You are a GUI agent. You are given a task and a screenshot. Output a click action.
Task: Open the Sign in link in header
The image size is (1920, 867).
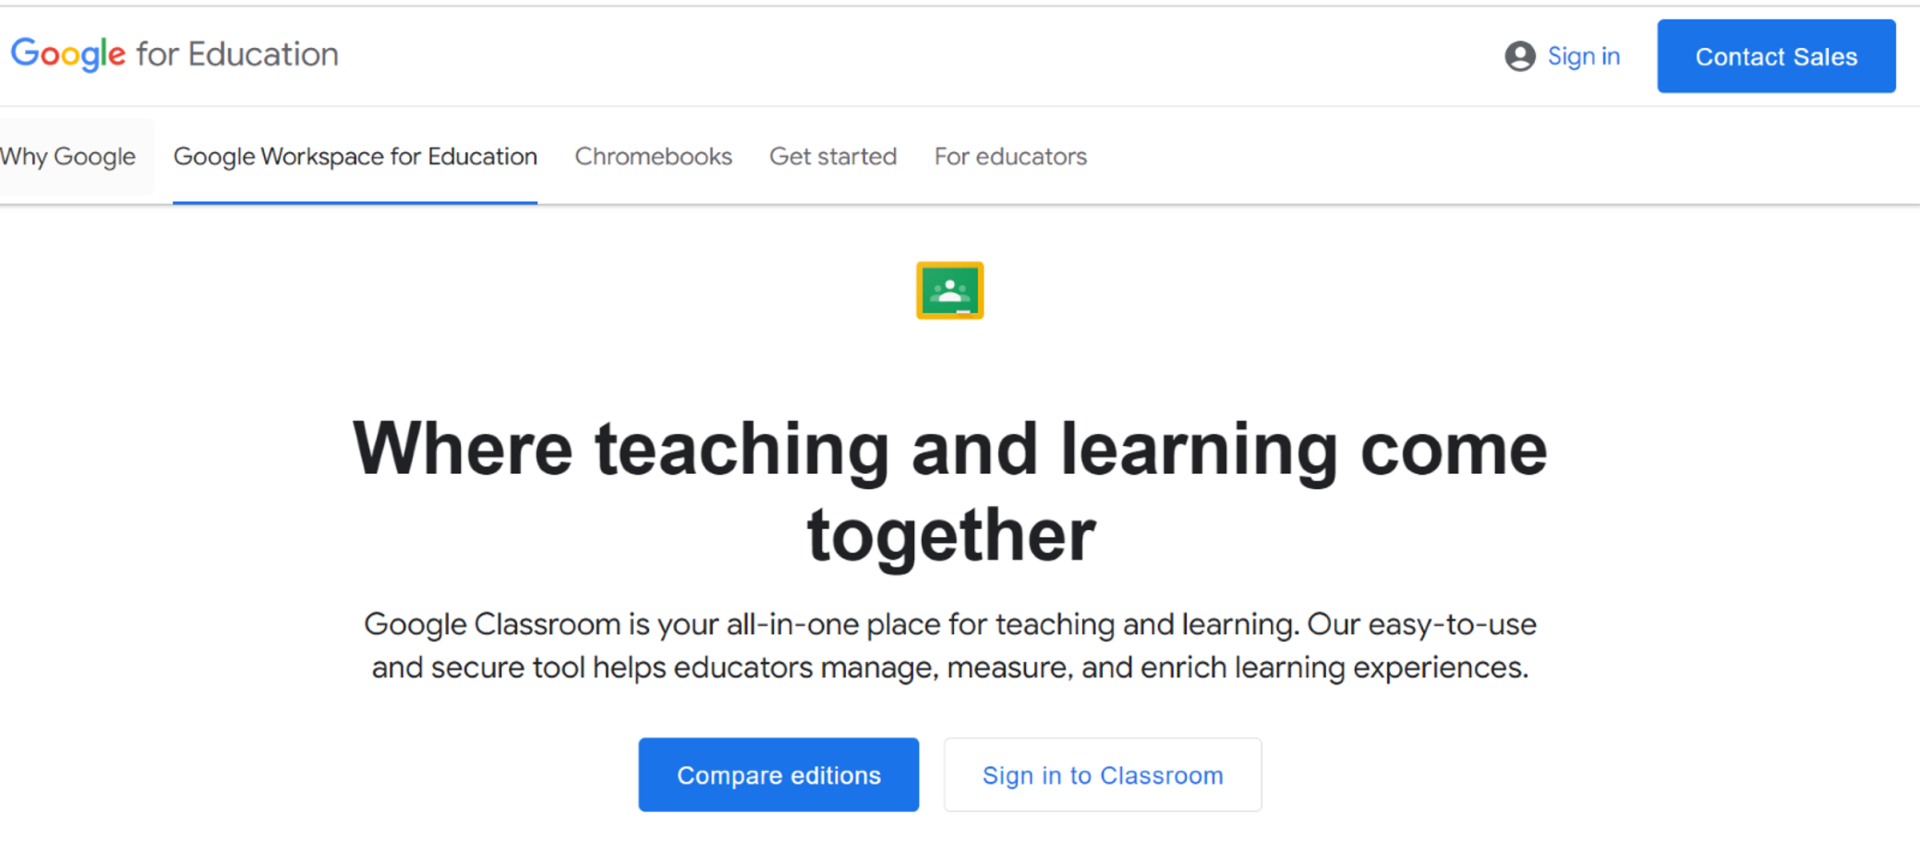tap(1583, 56)
